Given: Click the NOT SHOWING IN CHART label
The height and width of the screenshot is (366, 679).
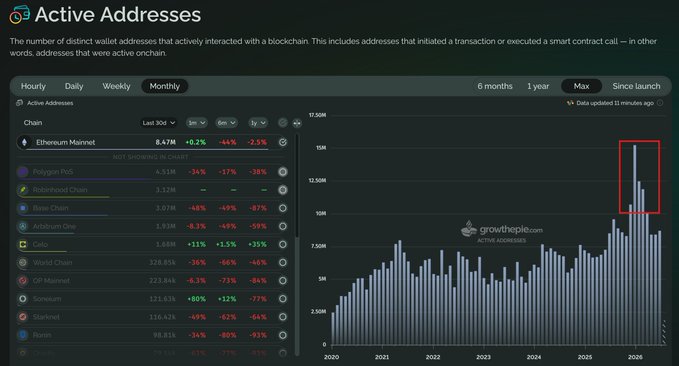Looking at the screenshot, I should coord(150,157).
